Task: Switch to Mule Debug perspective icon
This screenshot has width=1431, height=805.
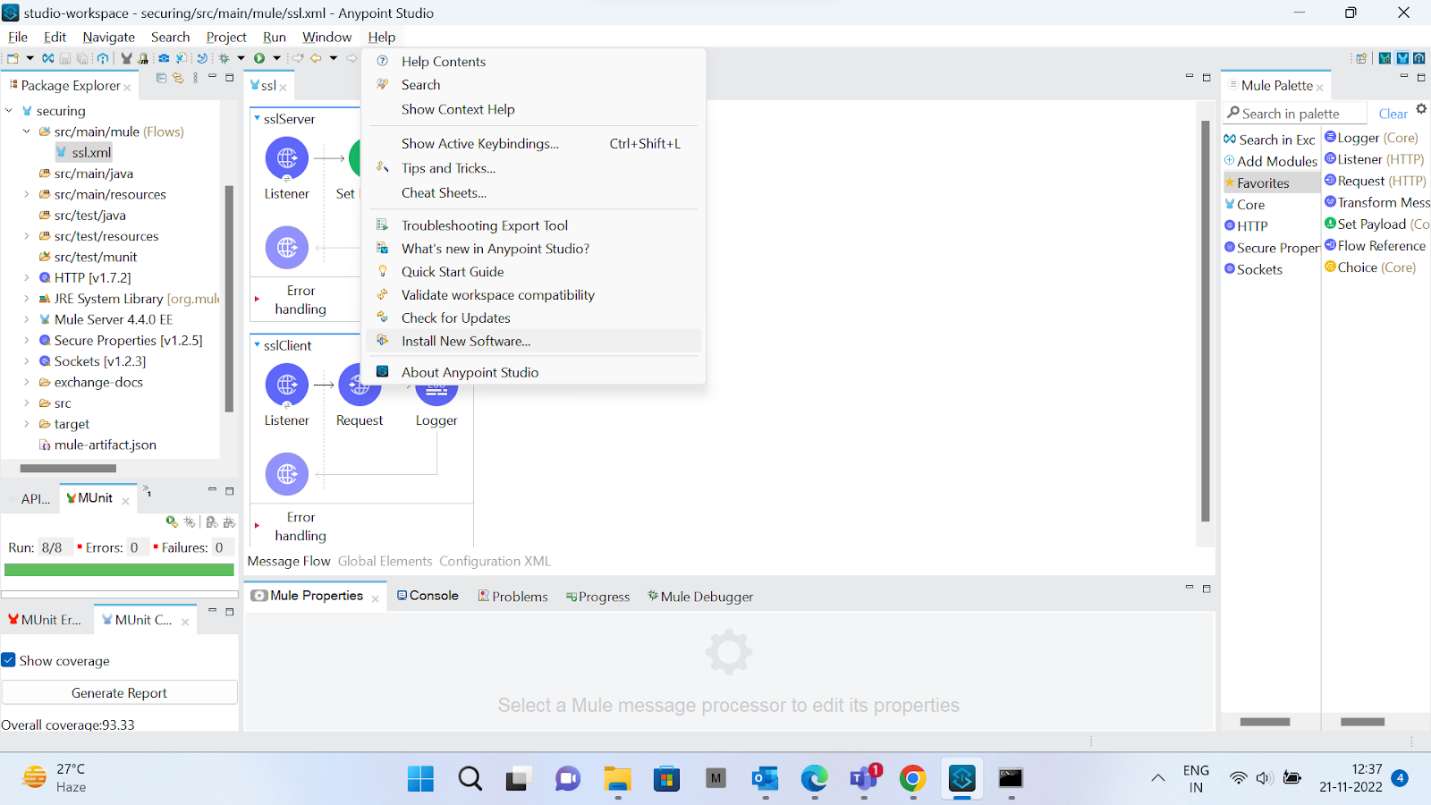Action: click(x=1385, y=58)
